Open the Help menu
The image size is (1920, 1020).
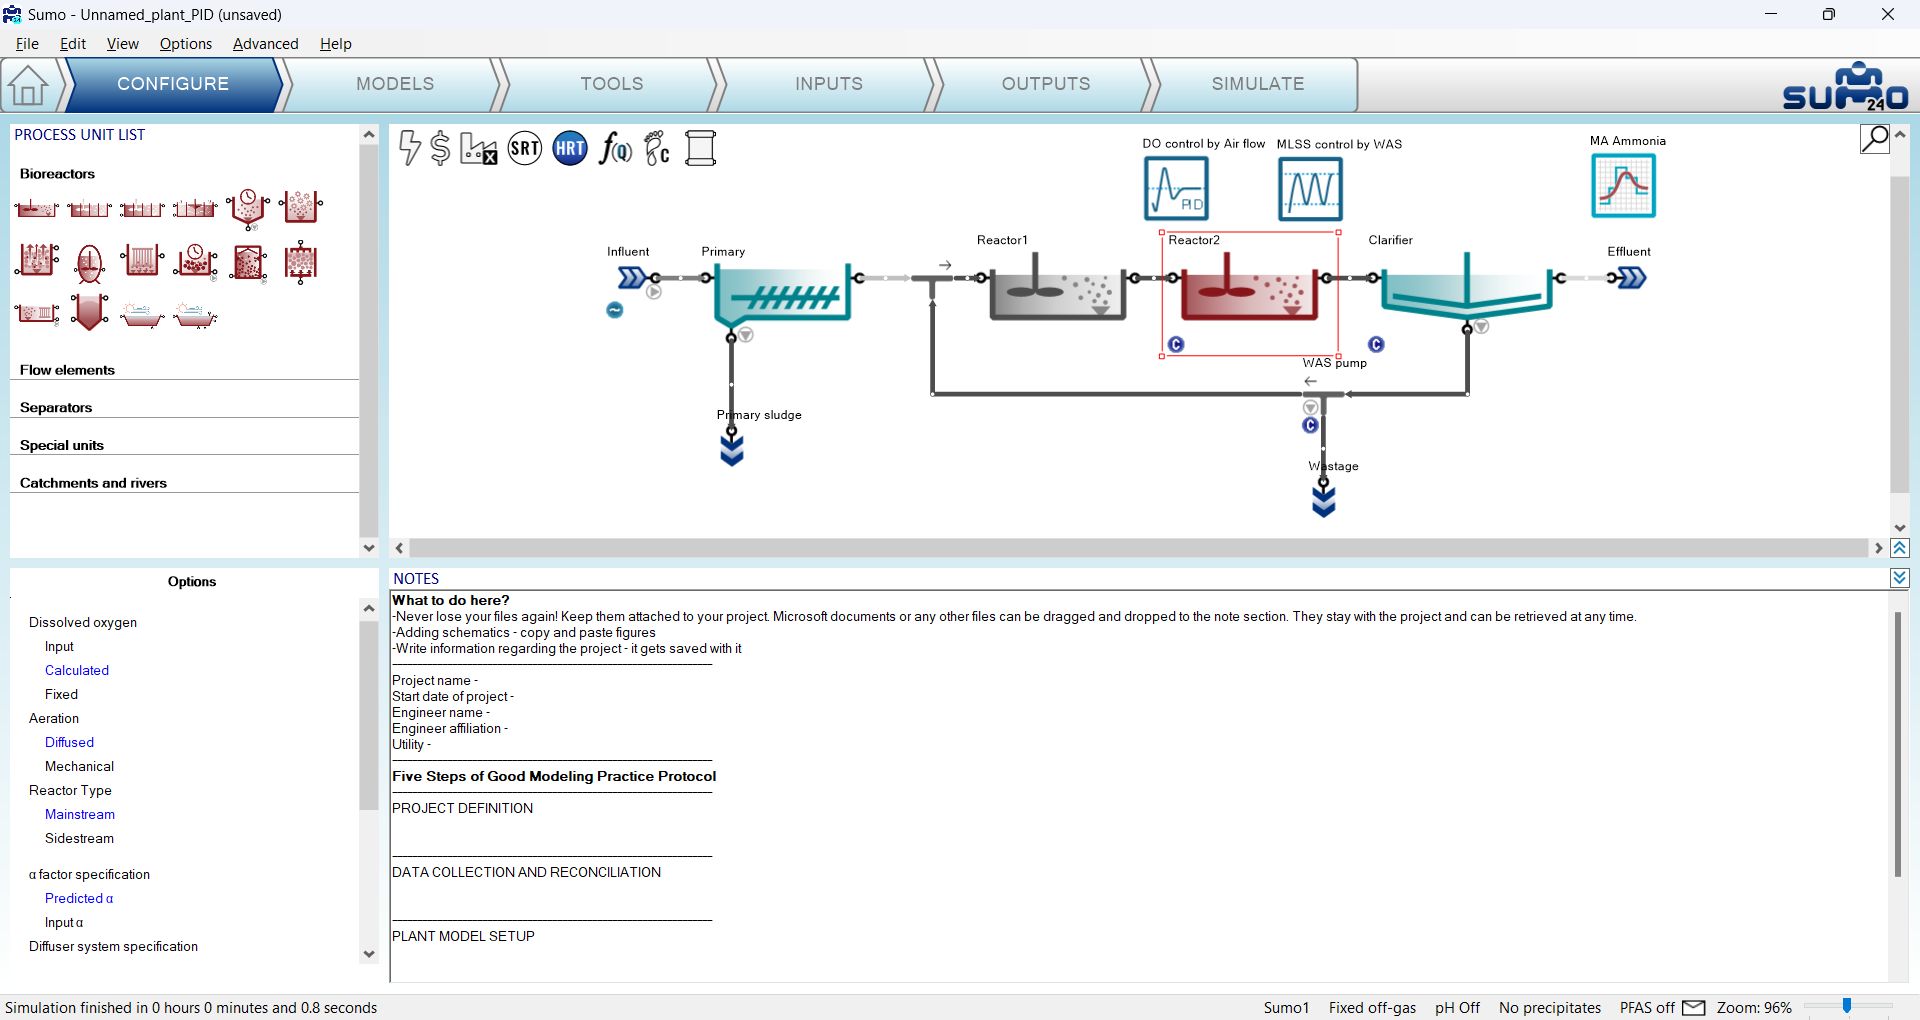click(x=336, y=44)
